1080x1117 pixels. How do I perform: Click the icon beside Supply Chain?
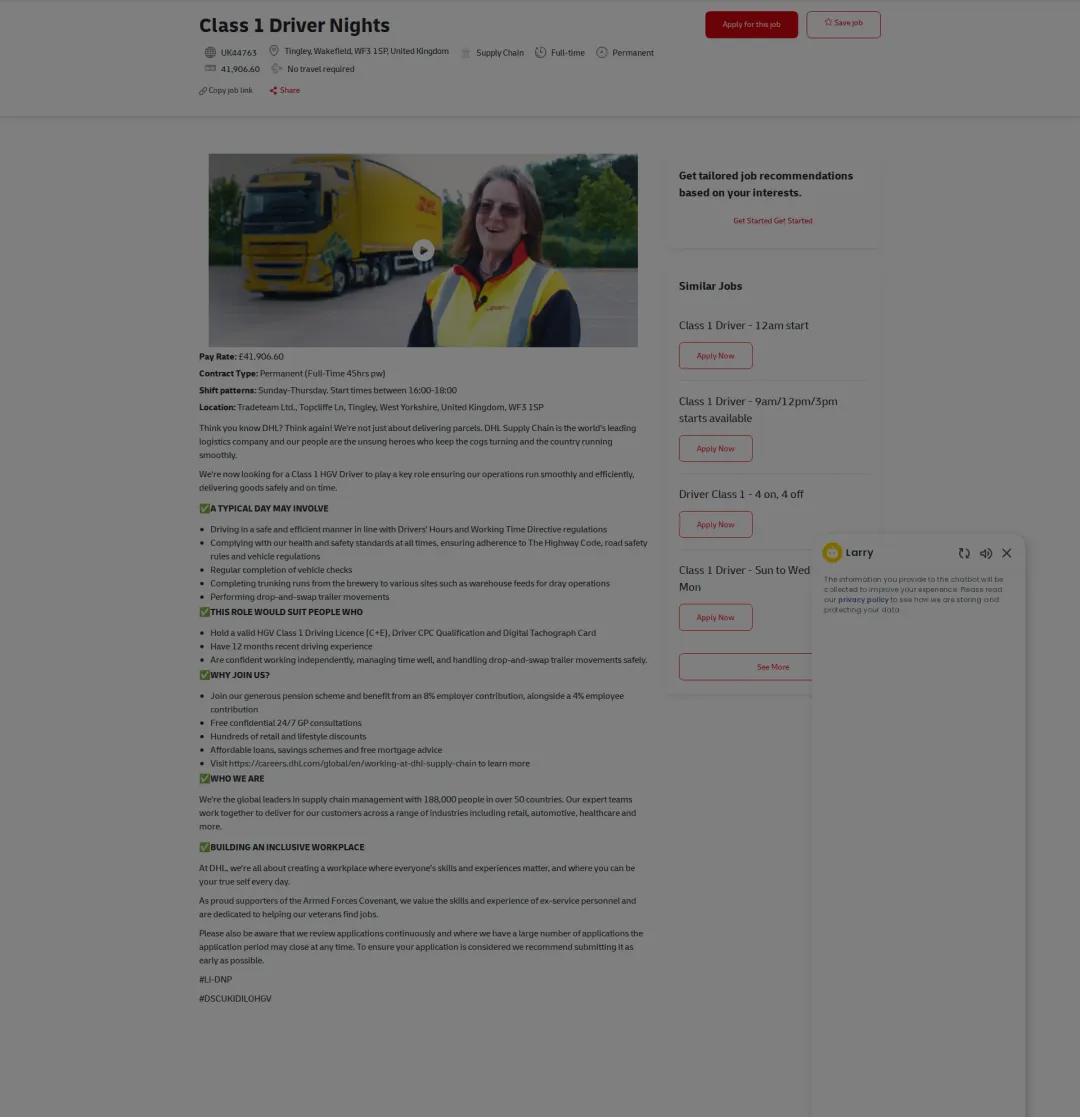[x=466, y=53]
